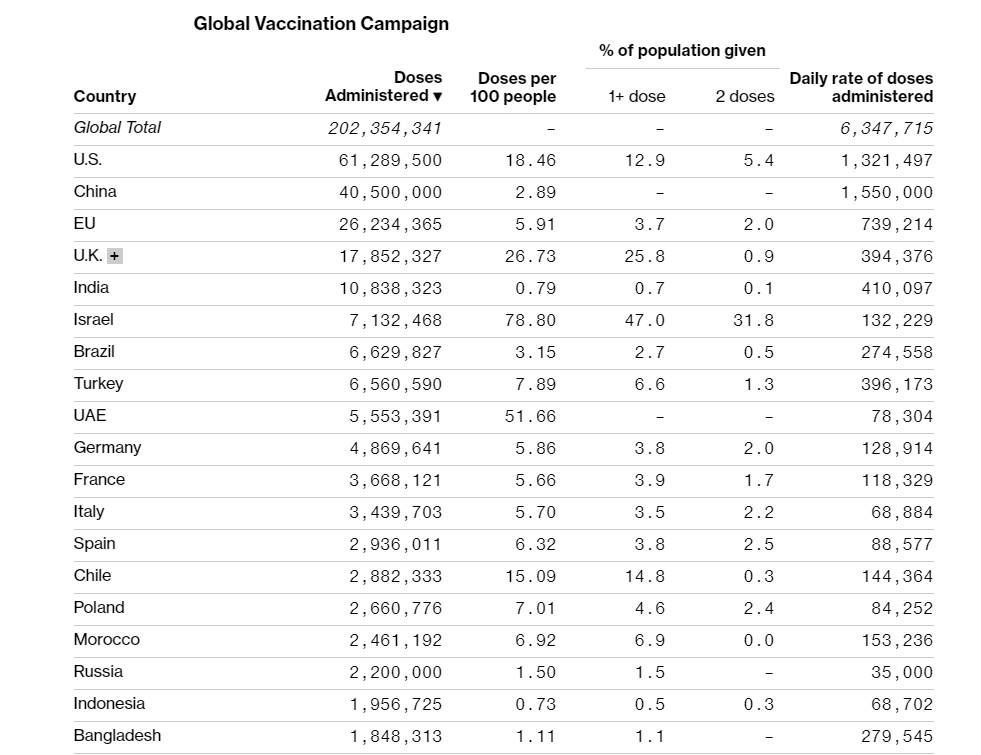Click the EU row label
981x755 pixels.
pyautogui.click(x=85, y=224)
